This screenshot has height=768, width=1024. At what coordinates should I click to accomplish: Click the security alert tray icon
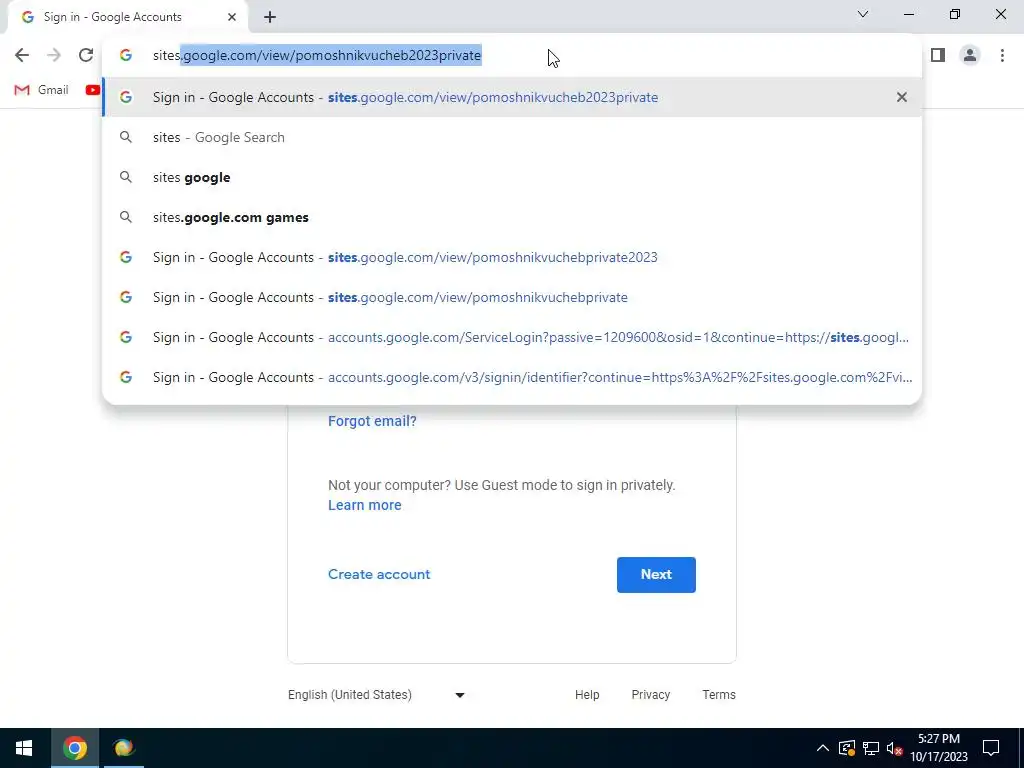point(847,748)
